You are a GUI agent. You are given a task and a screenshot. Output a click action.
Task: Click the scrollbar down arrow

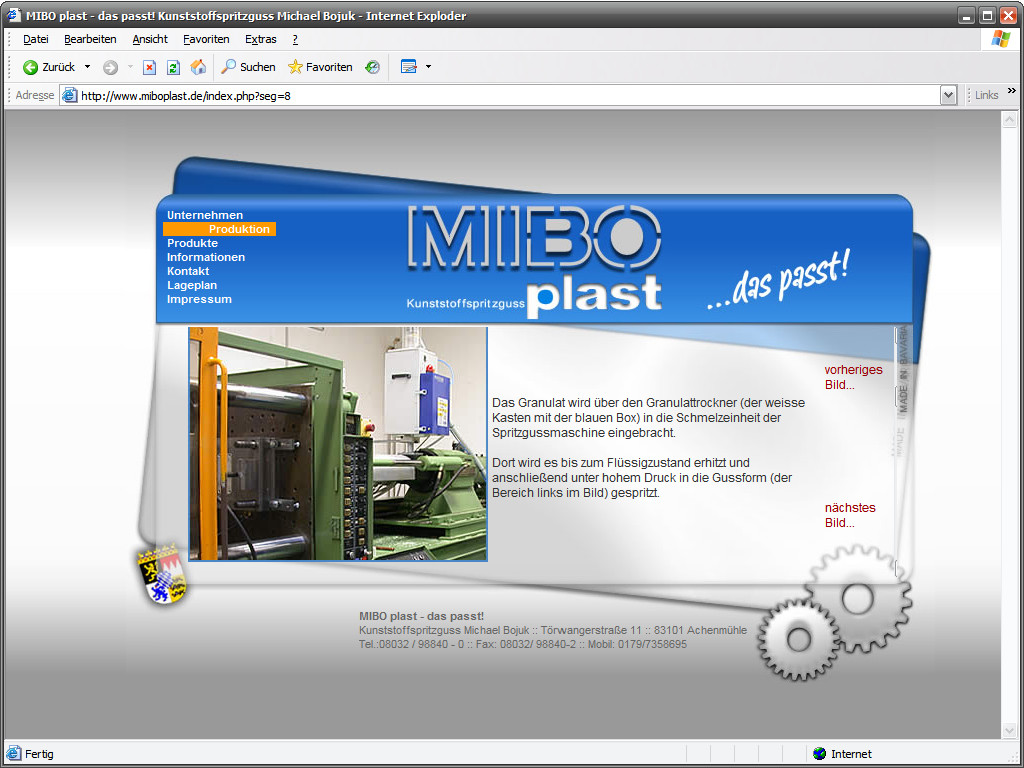[x=1009, y=729]
